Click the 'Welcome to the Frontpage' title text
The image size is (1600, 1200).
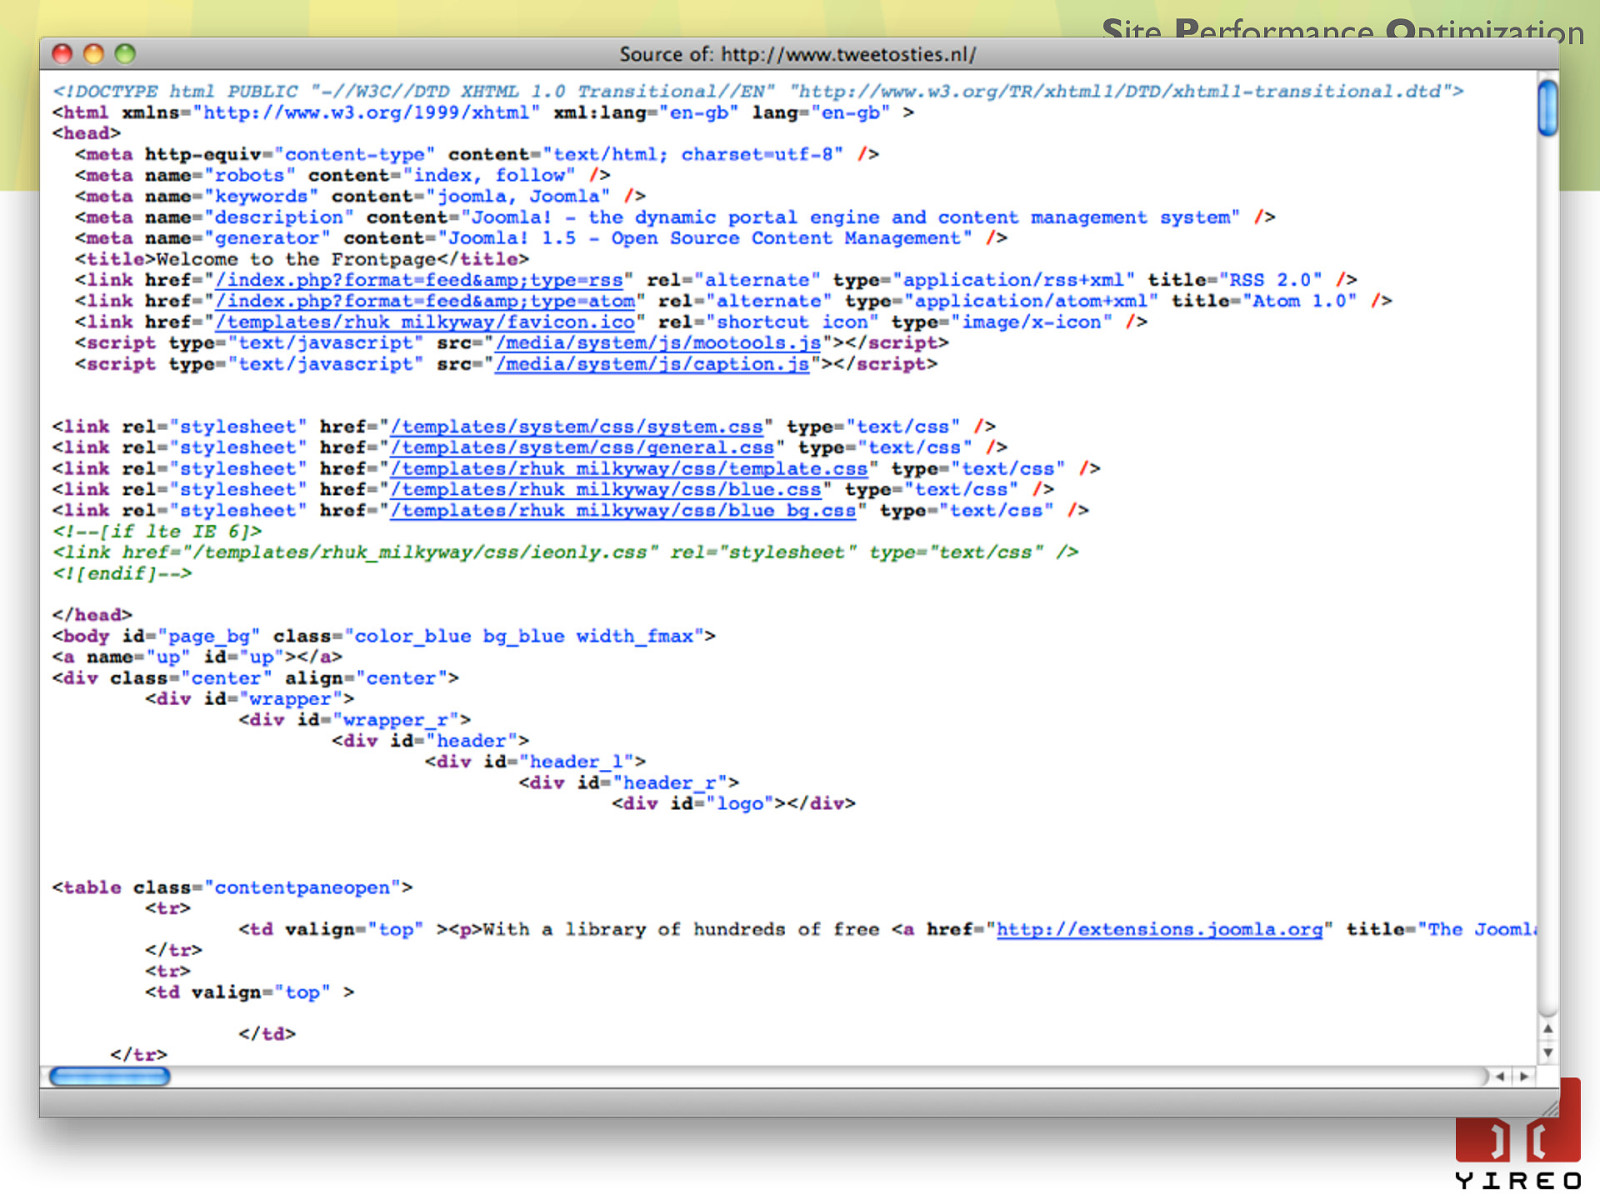(296, 259)
